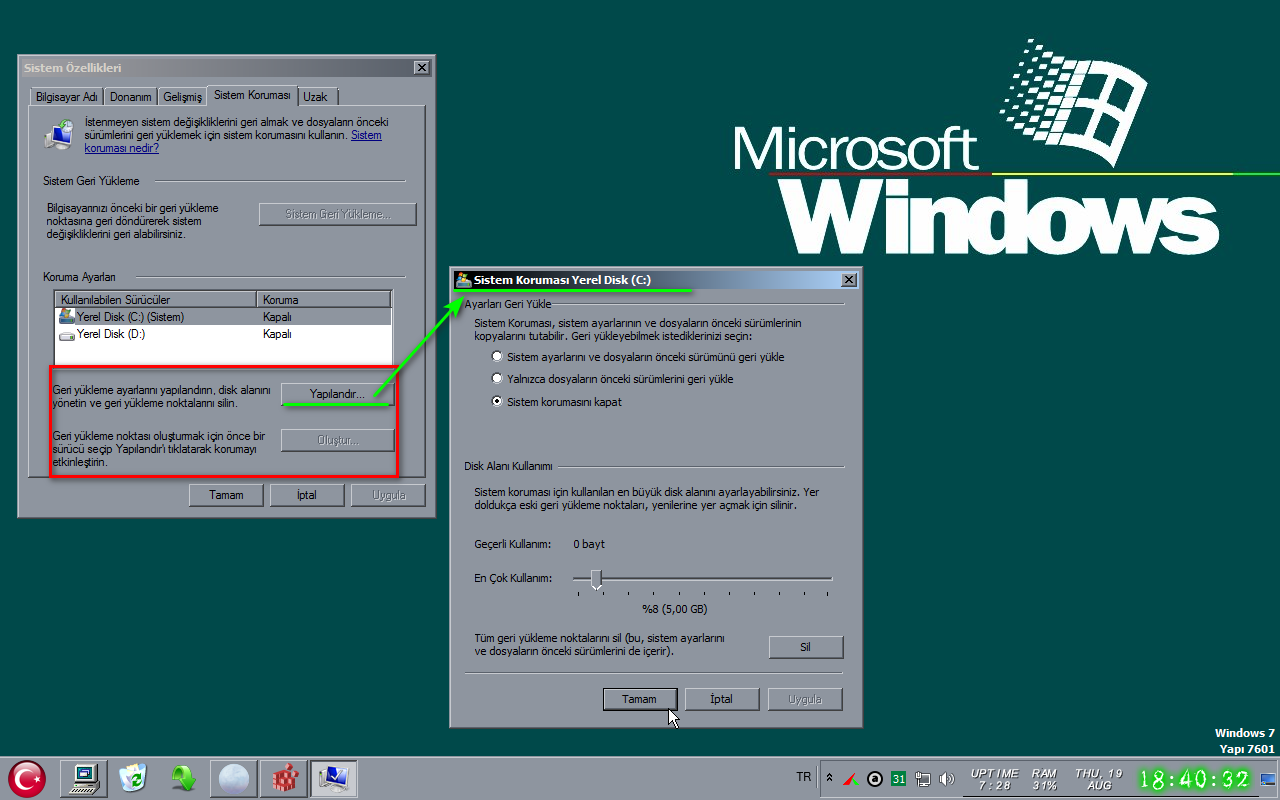Click Tamam in Sistem Koruması dialog
This screenshot has height=800, width=1280.
click(640, 699)
